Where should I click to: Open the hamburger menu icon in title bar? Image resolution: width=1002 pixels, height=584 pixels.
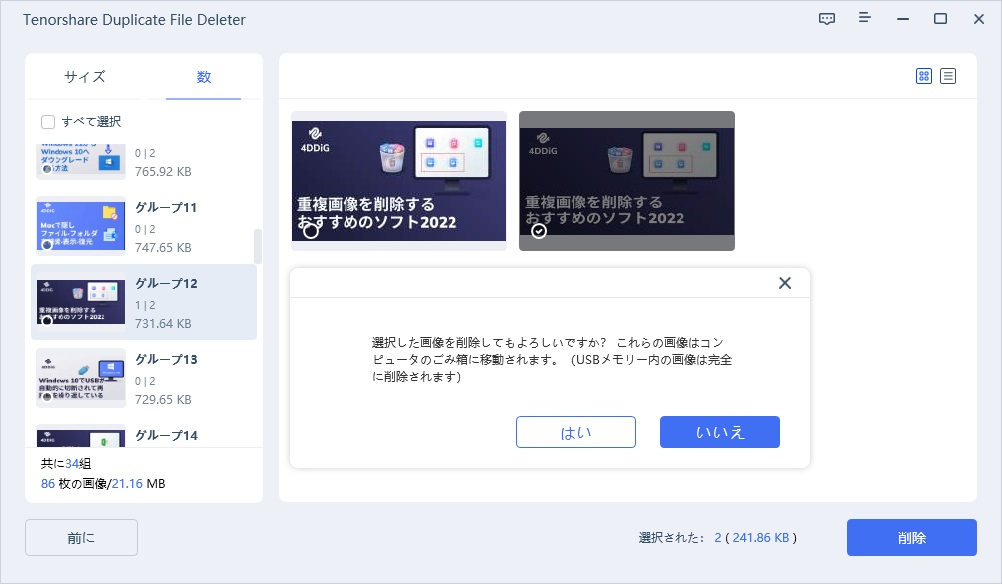coord(864,17)
